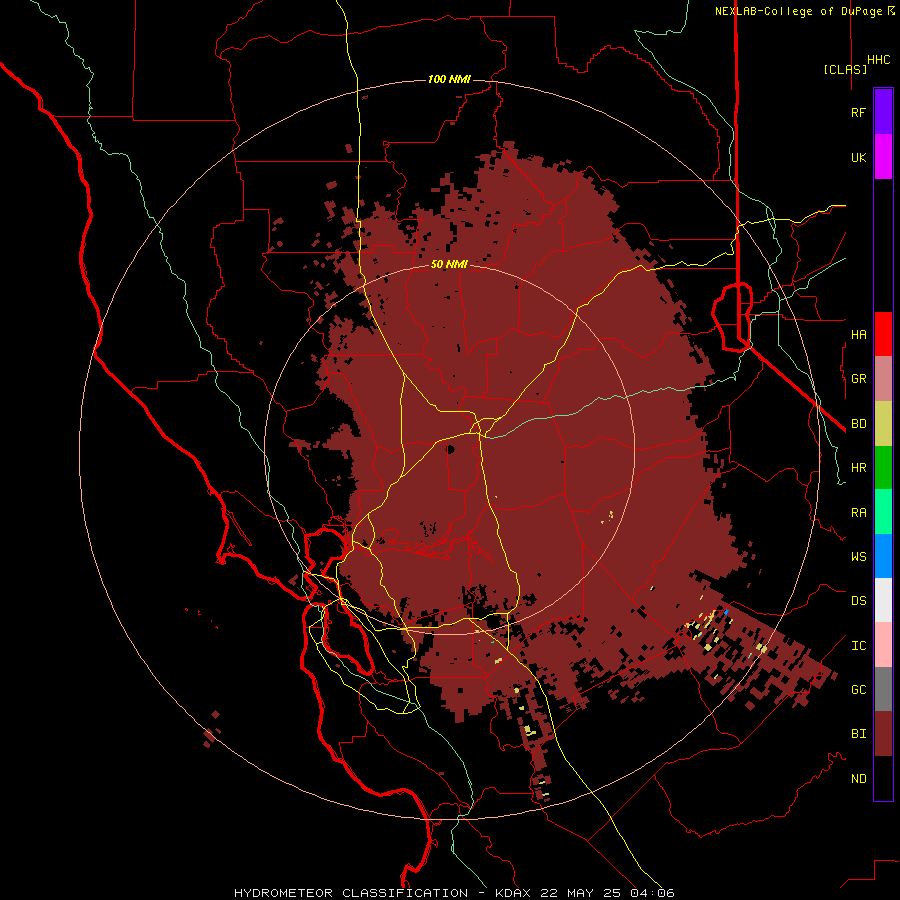The height and width of the screenshot is (900, 900).
Task: Click the IC legend label
Action: [x=858, y=646]
